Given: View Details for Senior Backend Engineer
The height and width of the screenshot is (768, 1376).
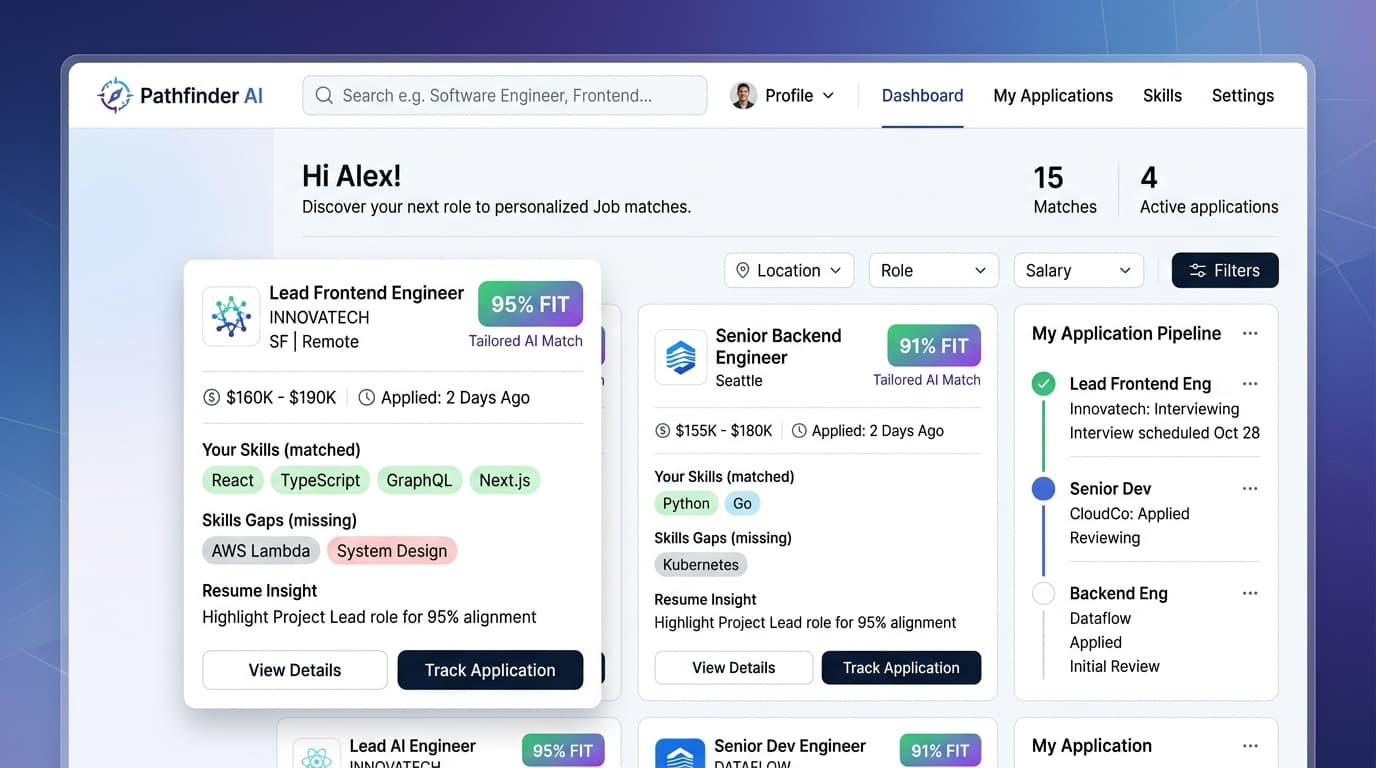Looking at the screenshot, I should (x=734, y=668).
